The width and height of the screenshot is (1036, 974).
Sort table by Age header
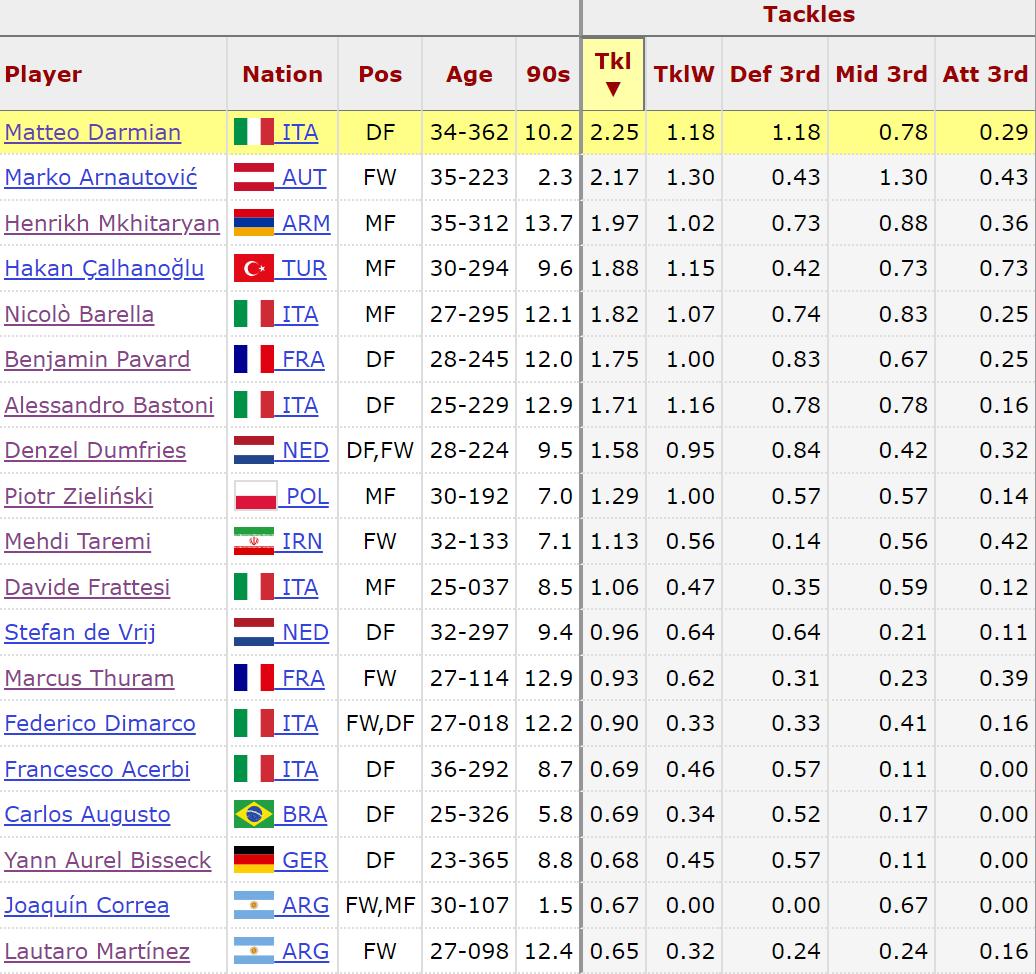469,74
